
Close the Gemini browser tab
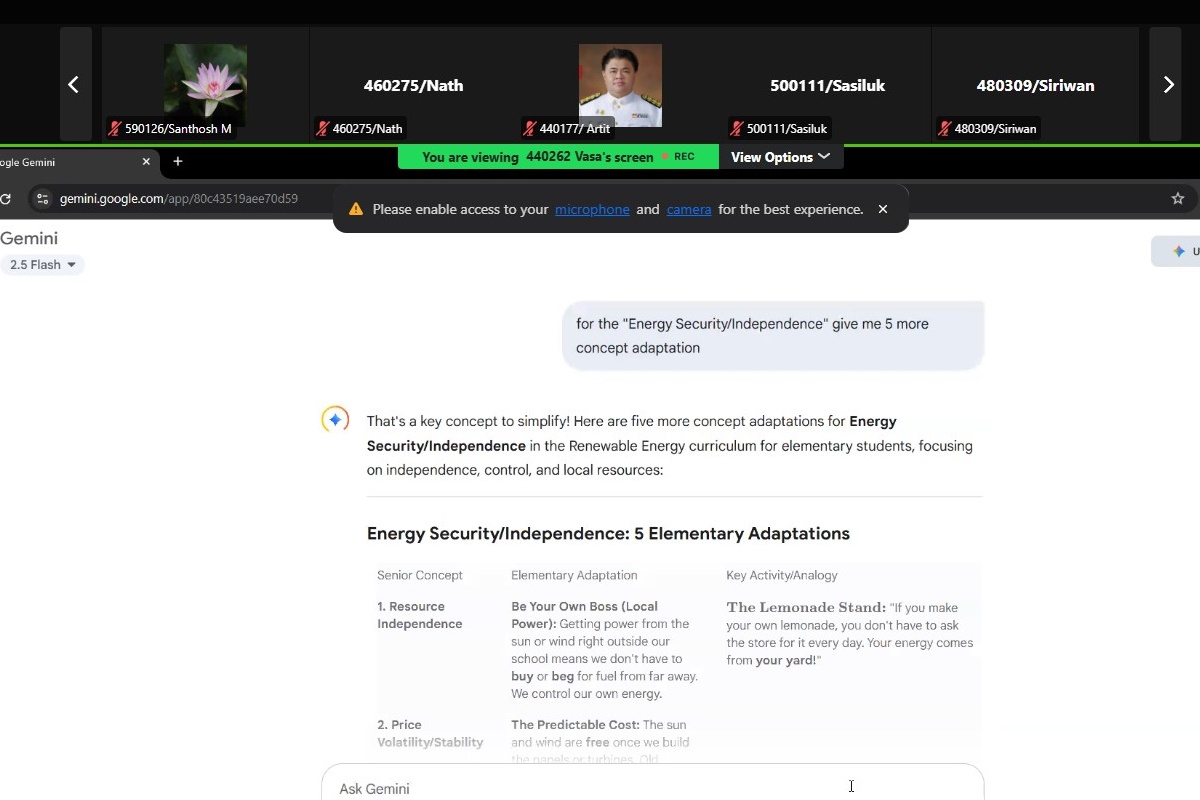pyautogui.click(x=146, y=162)
